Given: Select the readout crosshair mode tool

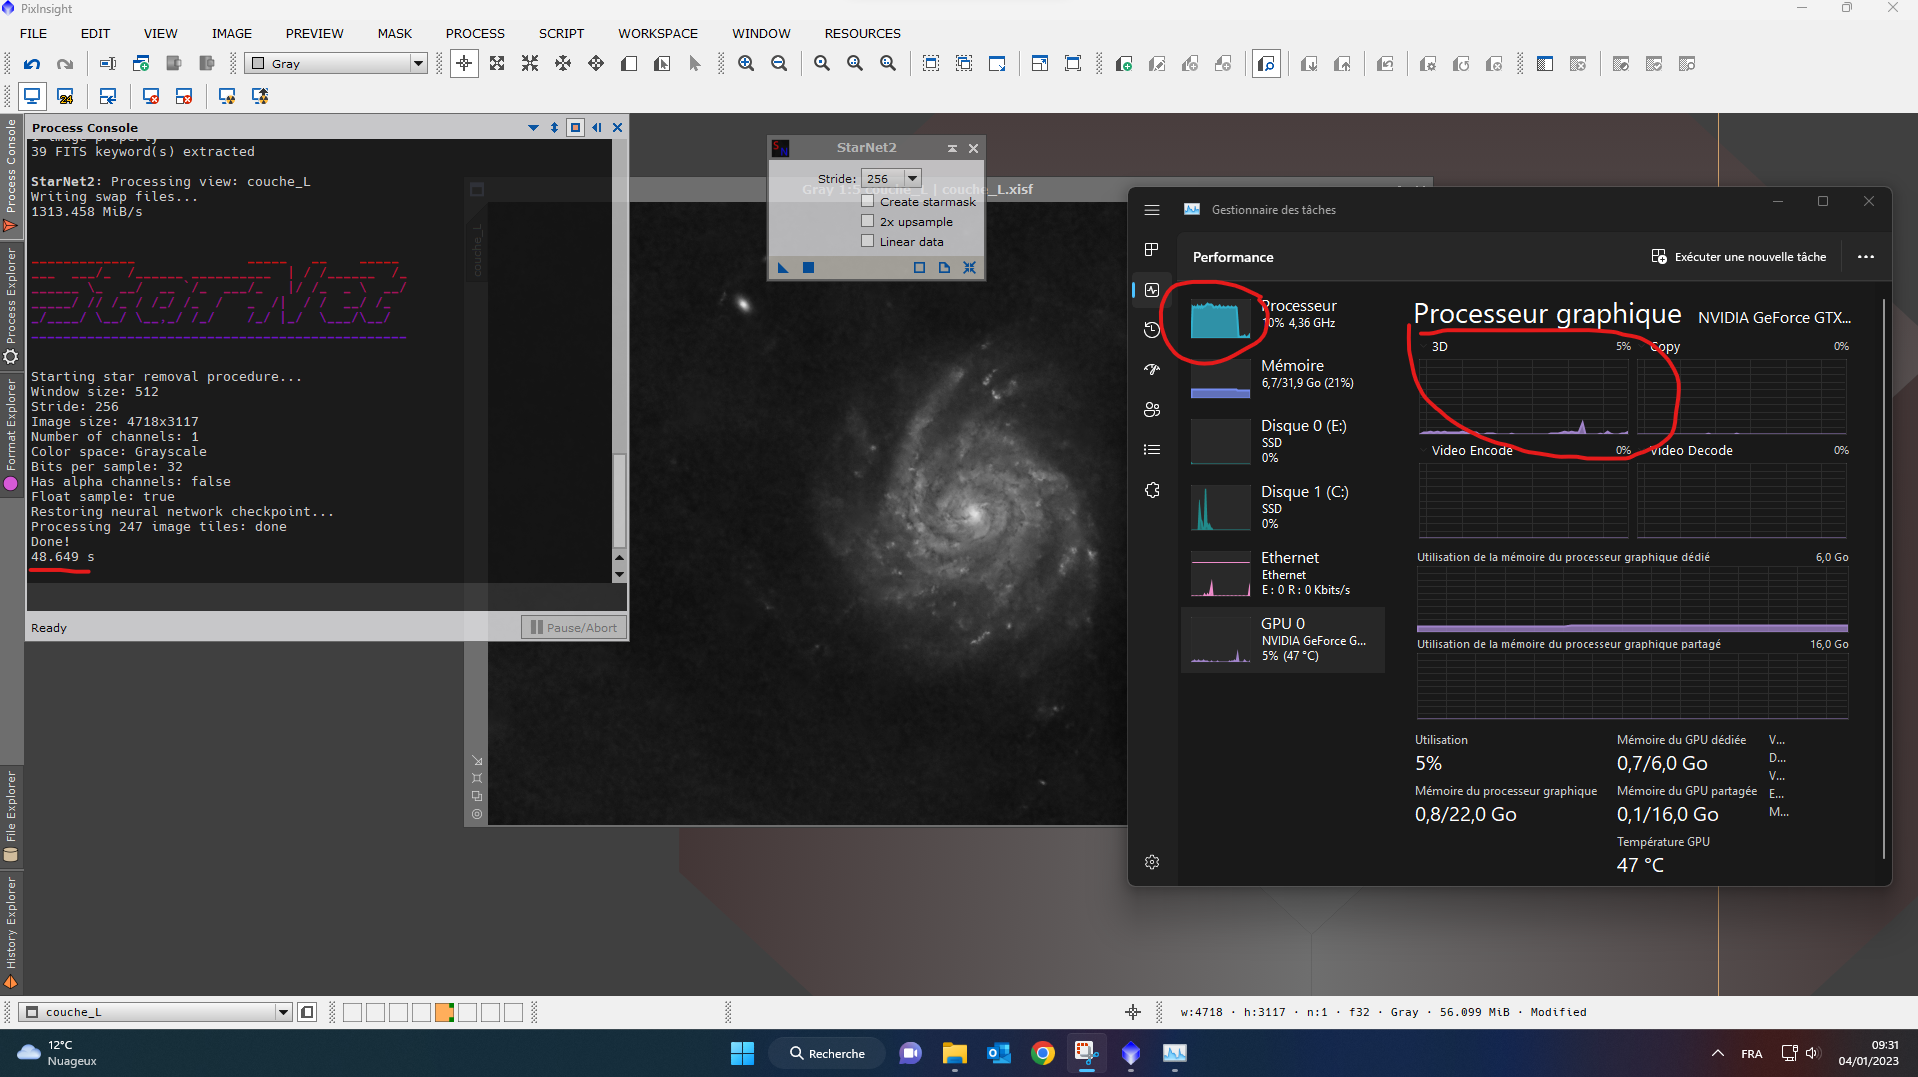Looking at the screenshot, I should coord(464,64).
